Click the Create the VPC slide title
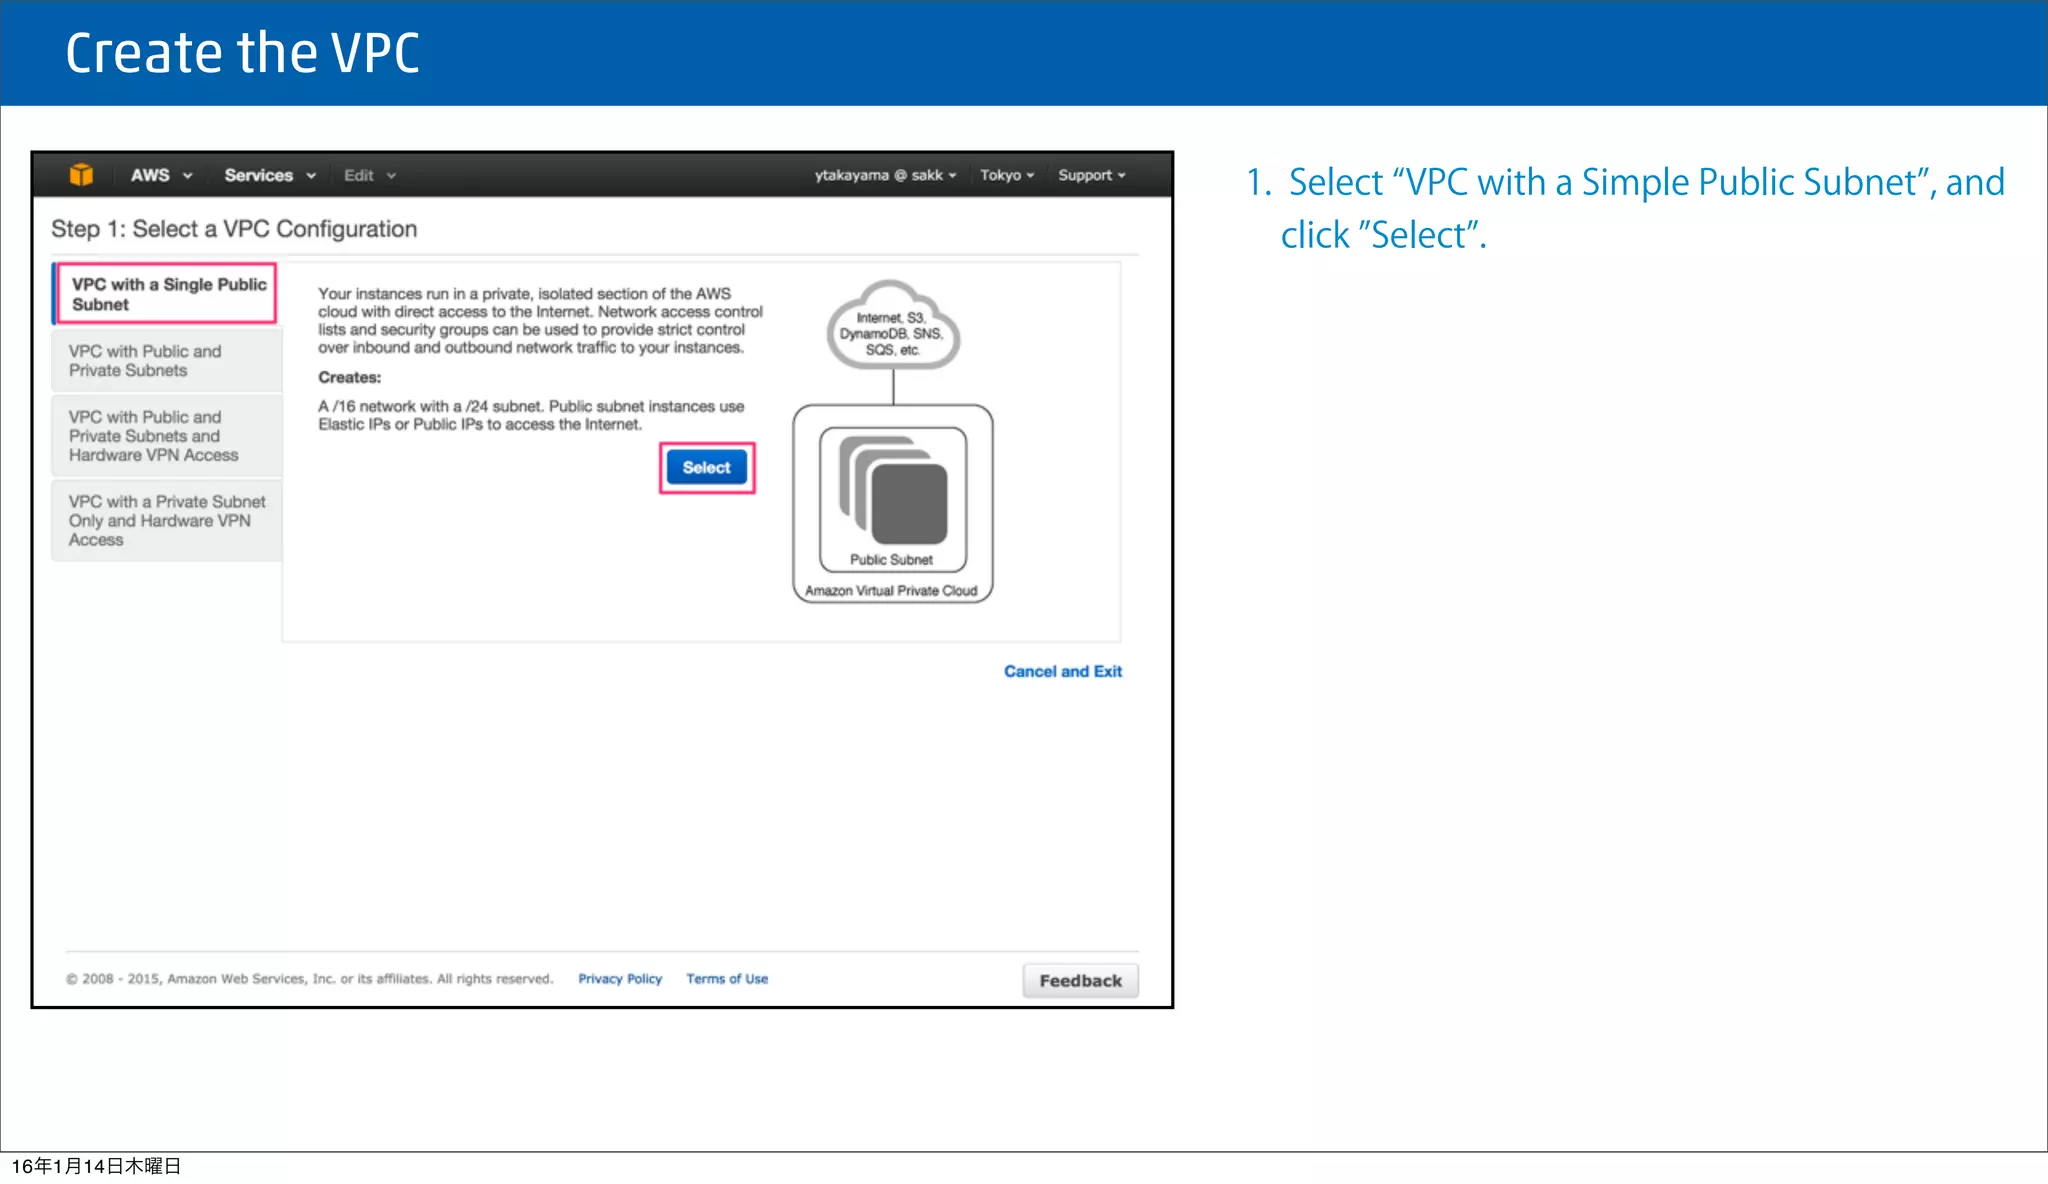Image resolution: width=2048 pixels, height=1184 pixels. [243, 53]
